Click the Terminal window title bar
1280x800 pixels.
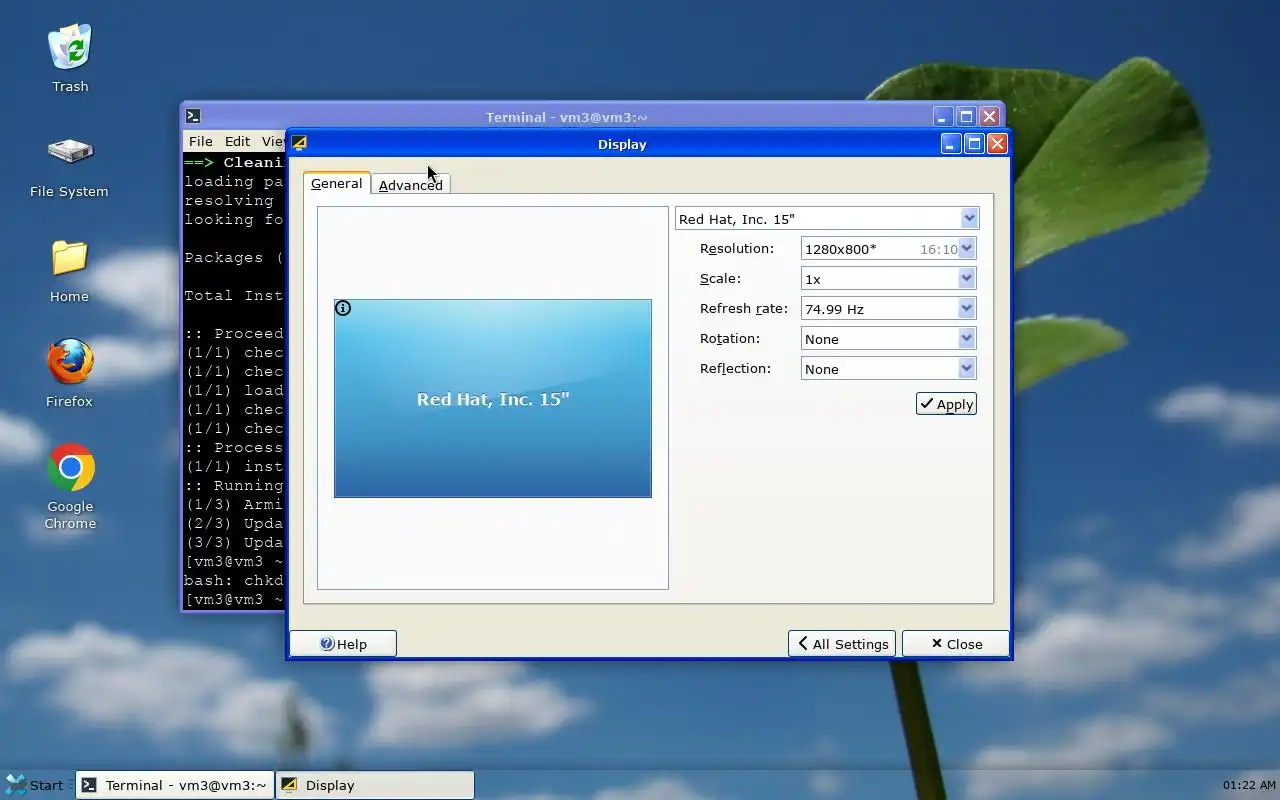(566, 116)
